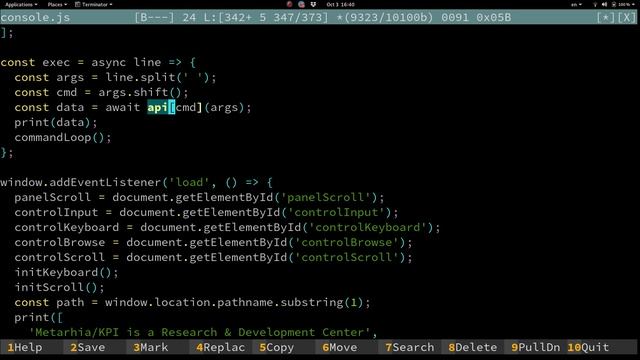640x360 pixels.
Task: Click the console.js file name in status line
Action: pyautogui.click(x=36, y=18)
